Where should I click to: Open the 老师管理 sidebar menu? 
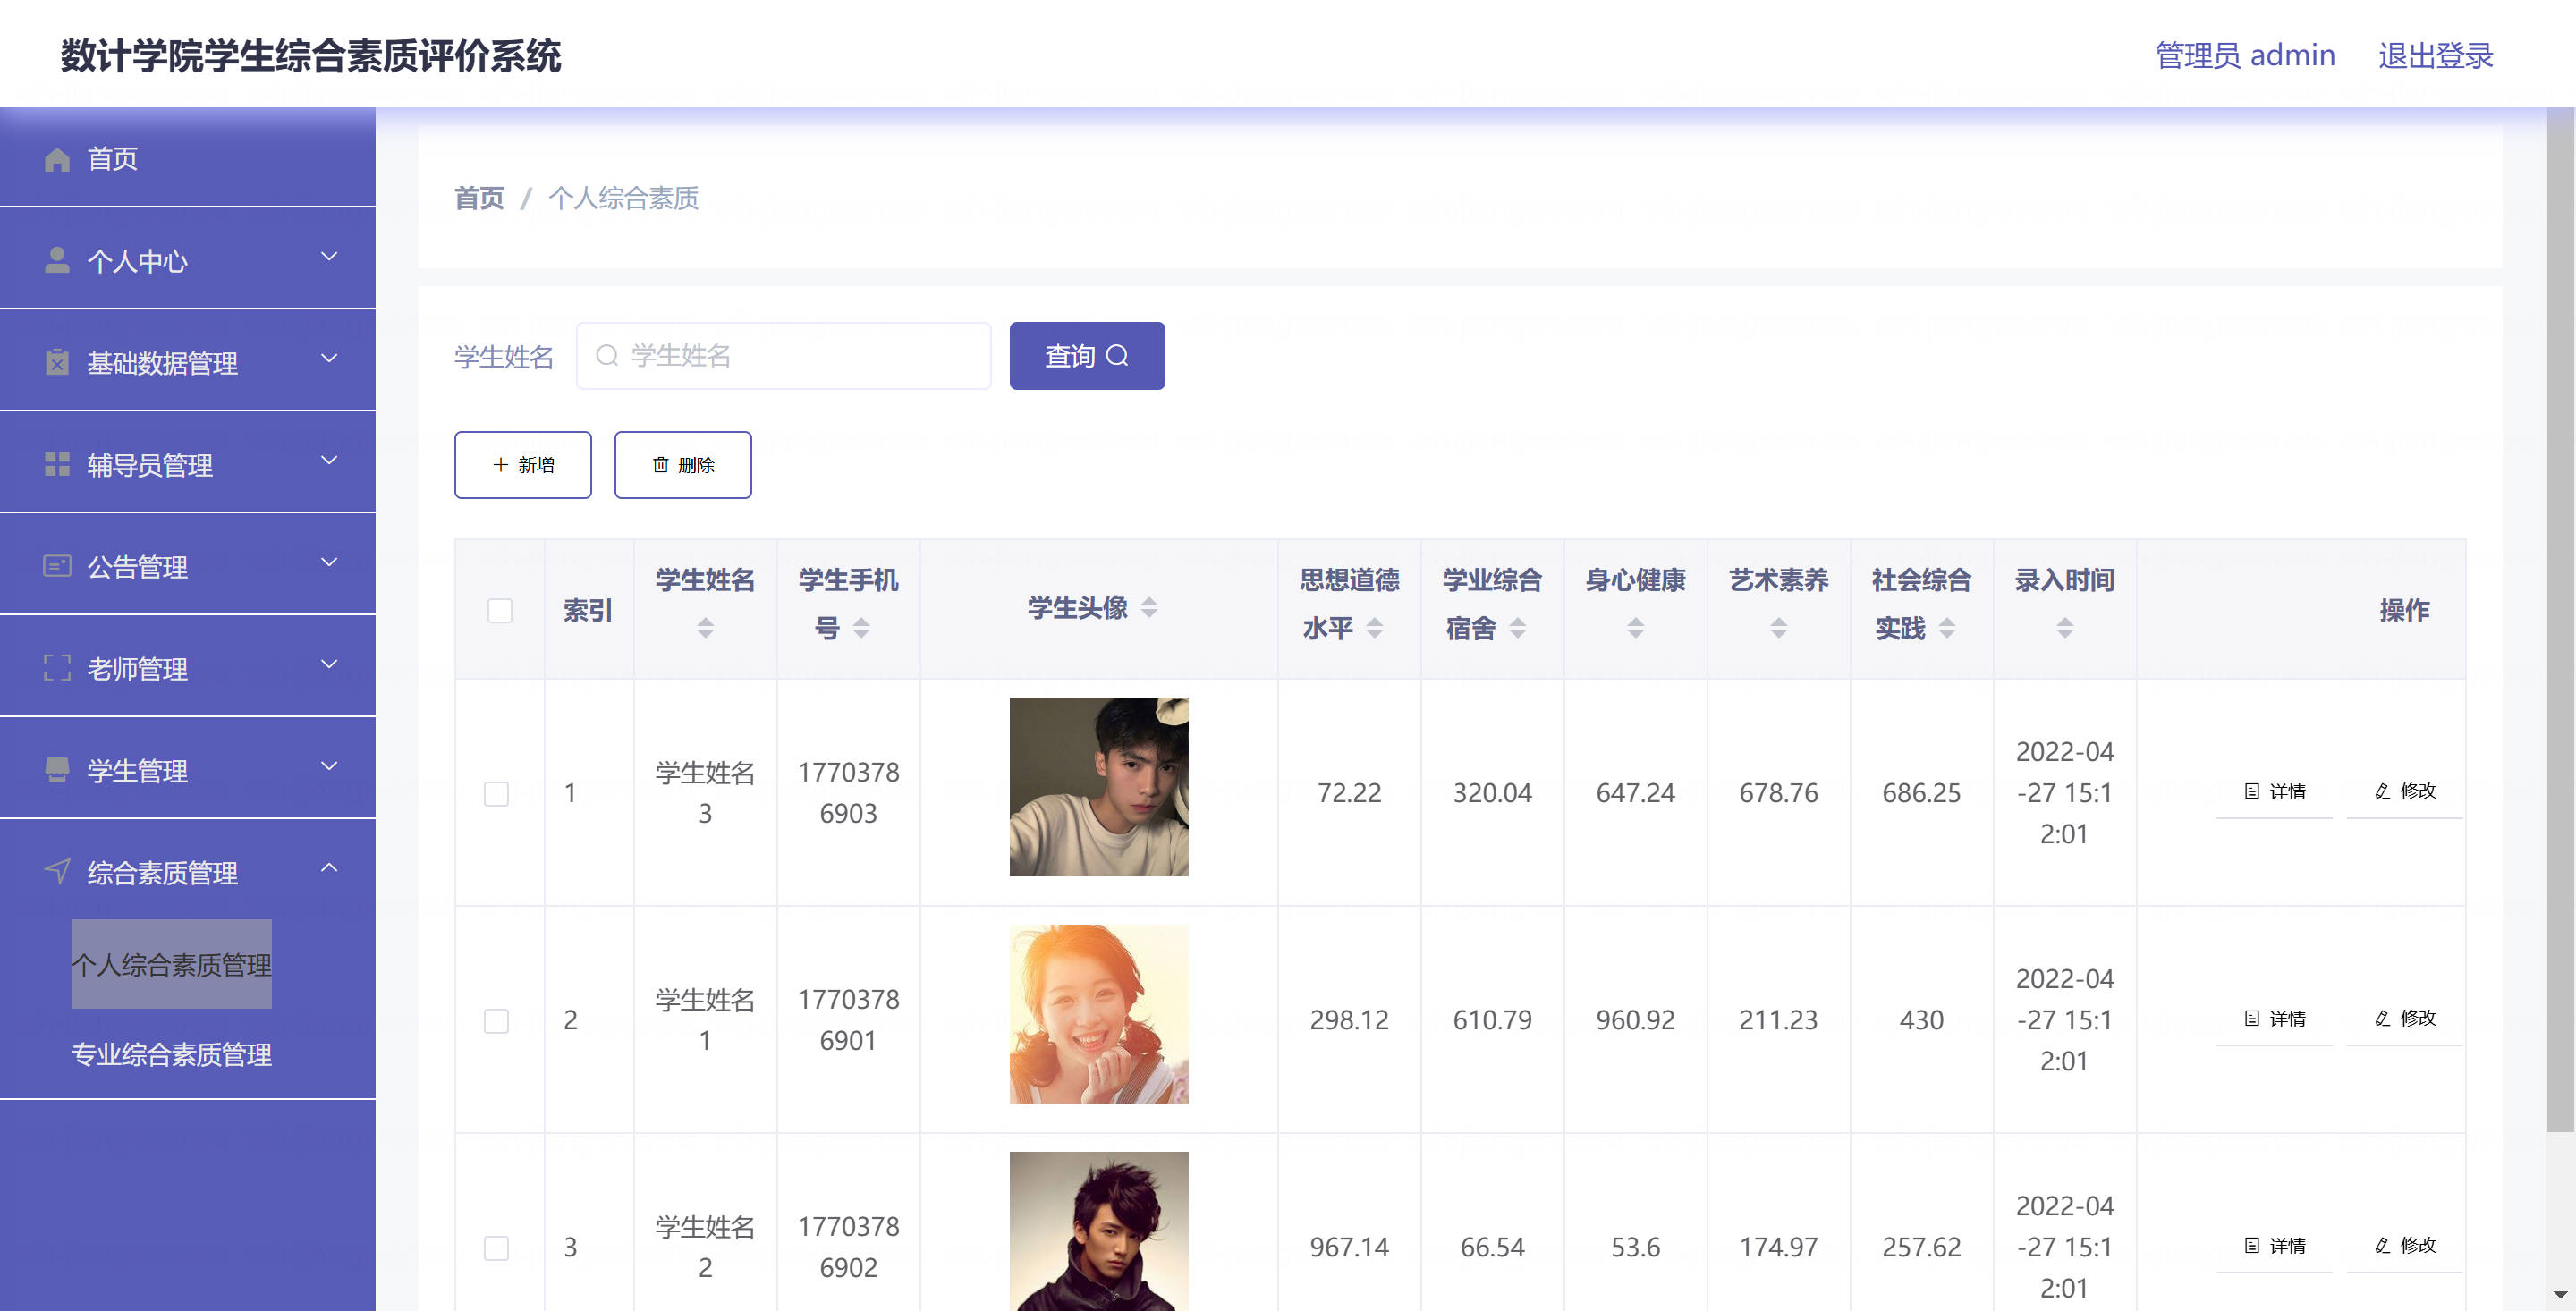tap(187, 667)
